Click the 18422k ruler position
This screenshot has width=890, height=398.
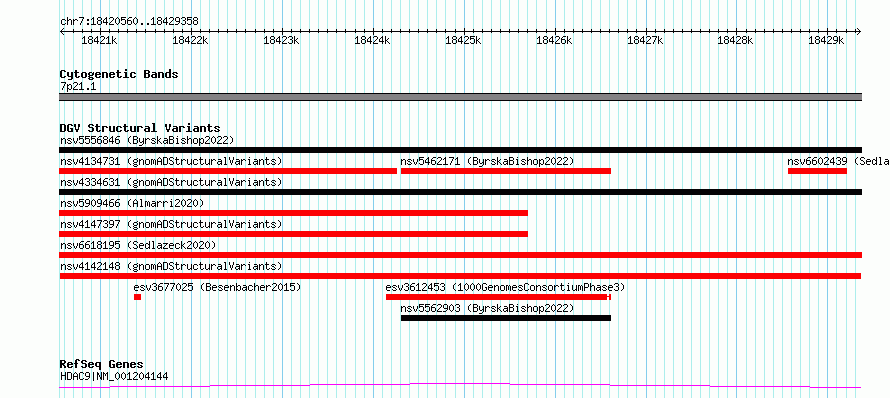190,40
